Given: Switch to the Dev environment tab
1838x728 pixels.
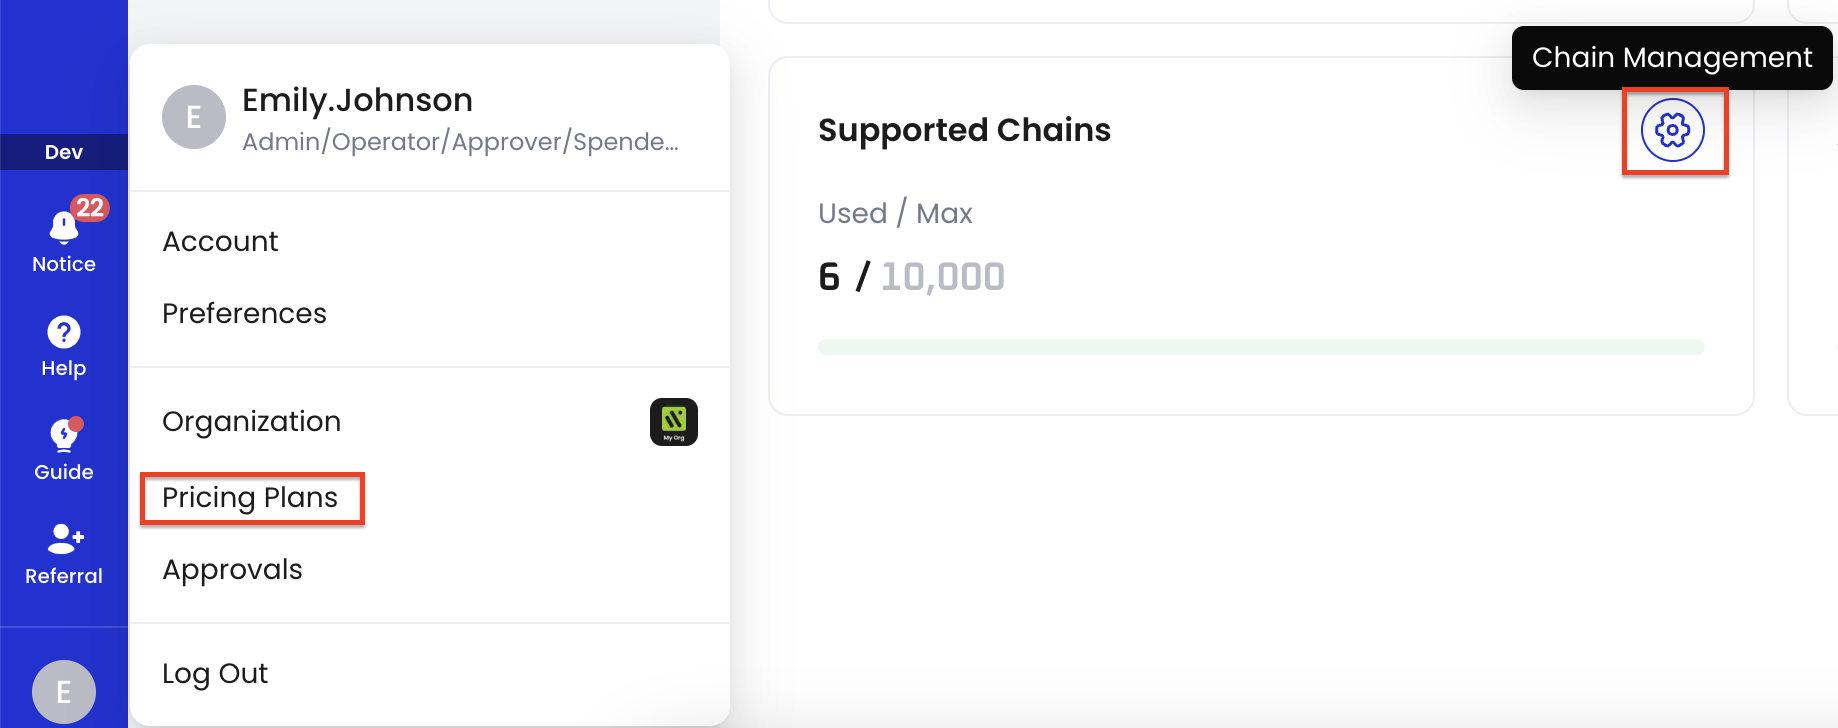Looking at the screenshot, I should (x=63, y=151).
